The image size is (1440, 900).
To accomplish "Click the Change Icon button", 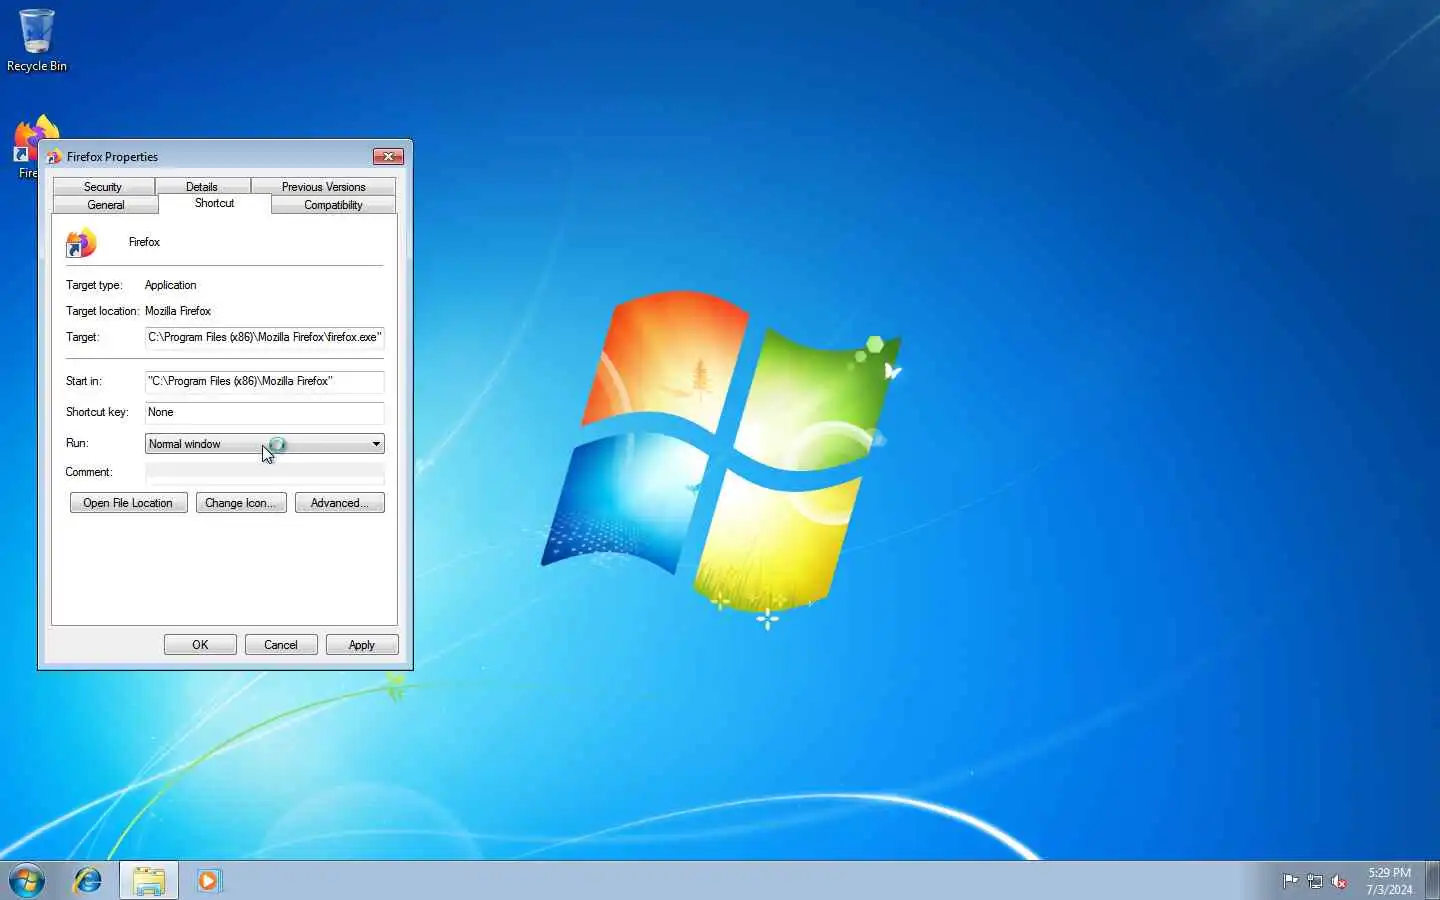I will click(240, 503).
